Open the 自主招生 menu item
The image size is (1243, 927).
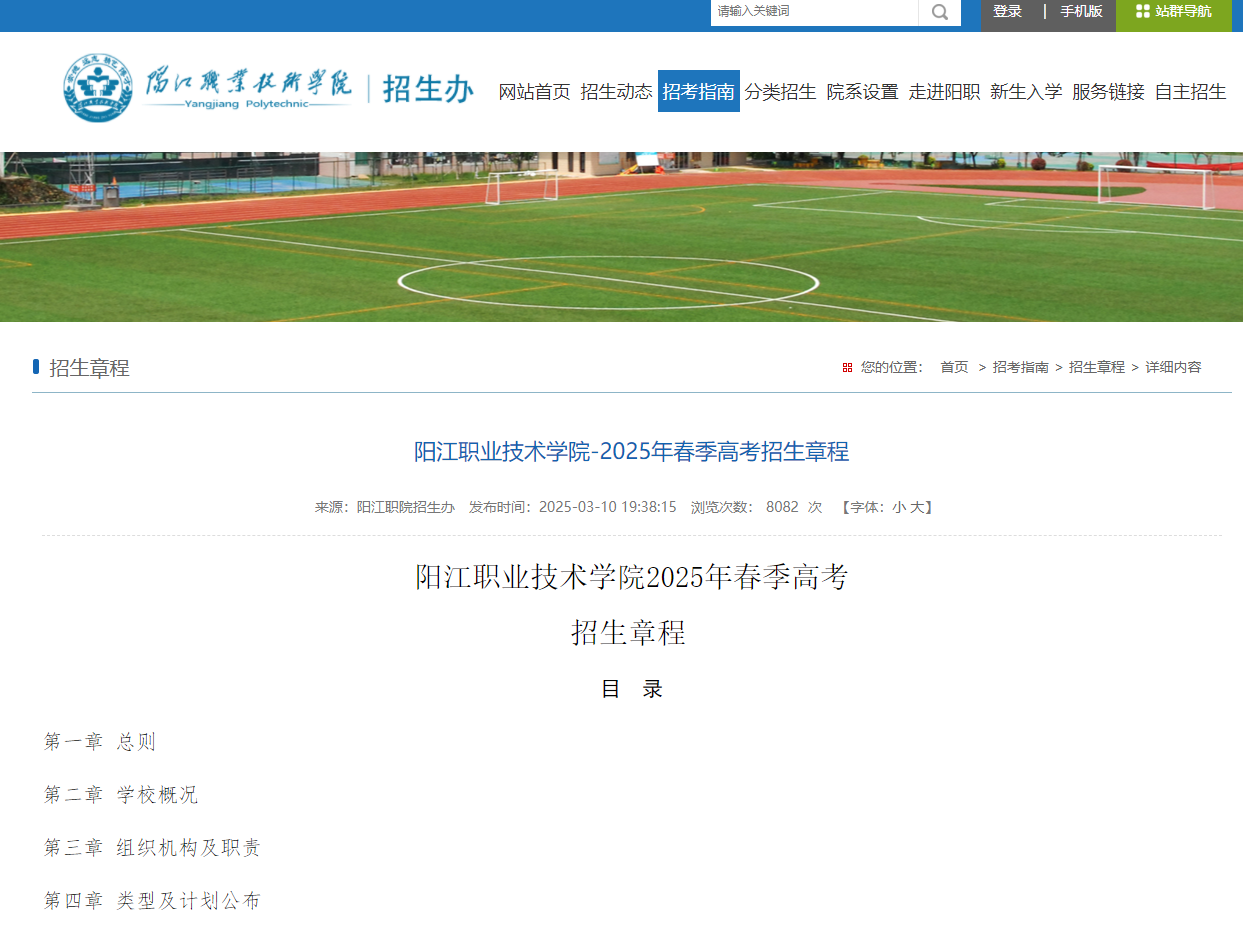[x=1189, y=91]
